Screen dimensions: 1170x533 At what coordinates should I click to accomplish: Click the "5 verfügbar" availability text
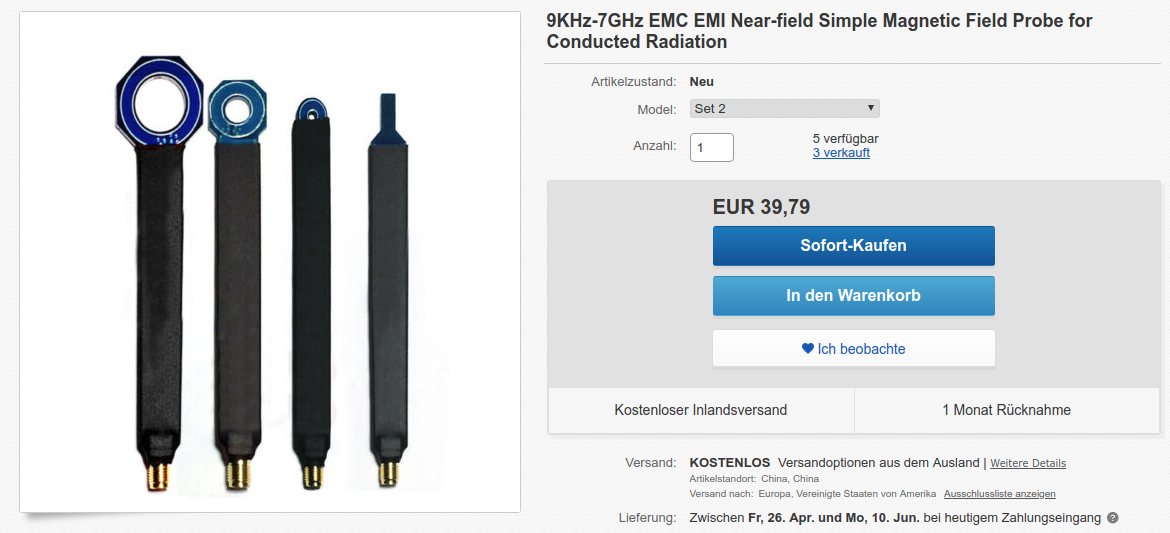[845, 138]
